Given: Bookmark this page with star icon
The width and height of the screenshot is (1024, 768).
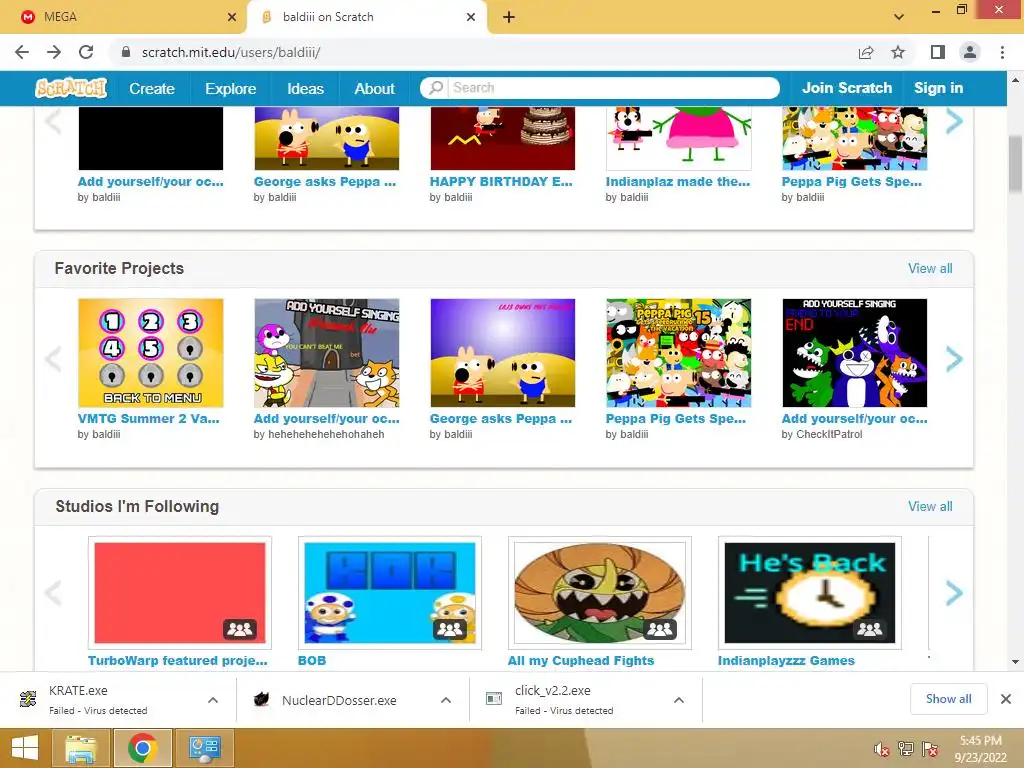Looking at the screenshot, I should 898,52.
